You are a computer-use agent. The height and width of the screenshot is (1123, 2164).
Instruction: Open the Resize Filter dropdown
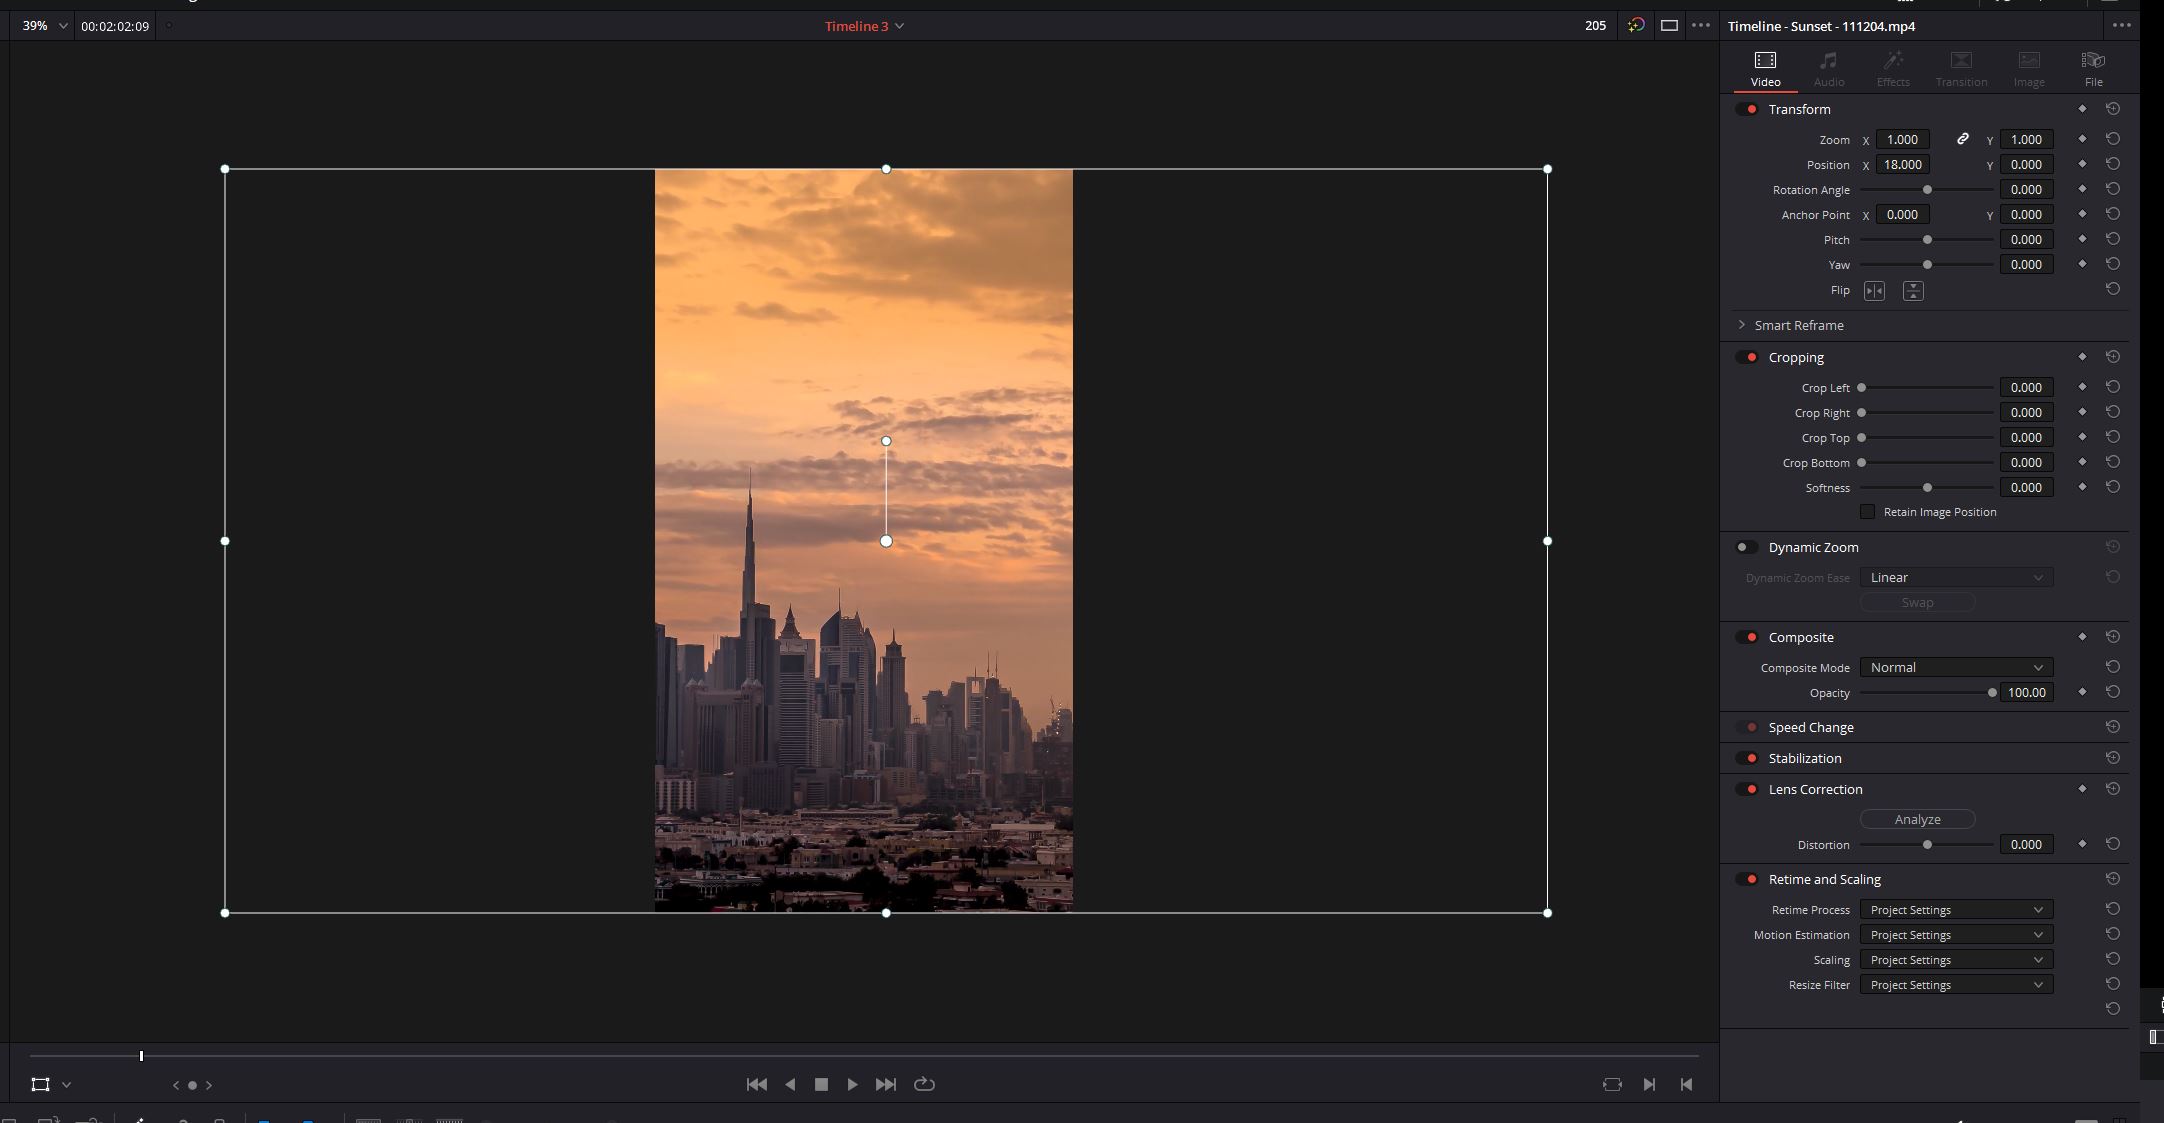tap(1956, 985)
